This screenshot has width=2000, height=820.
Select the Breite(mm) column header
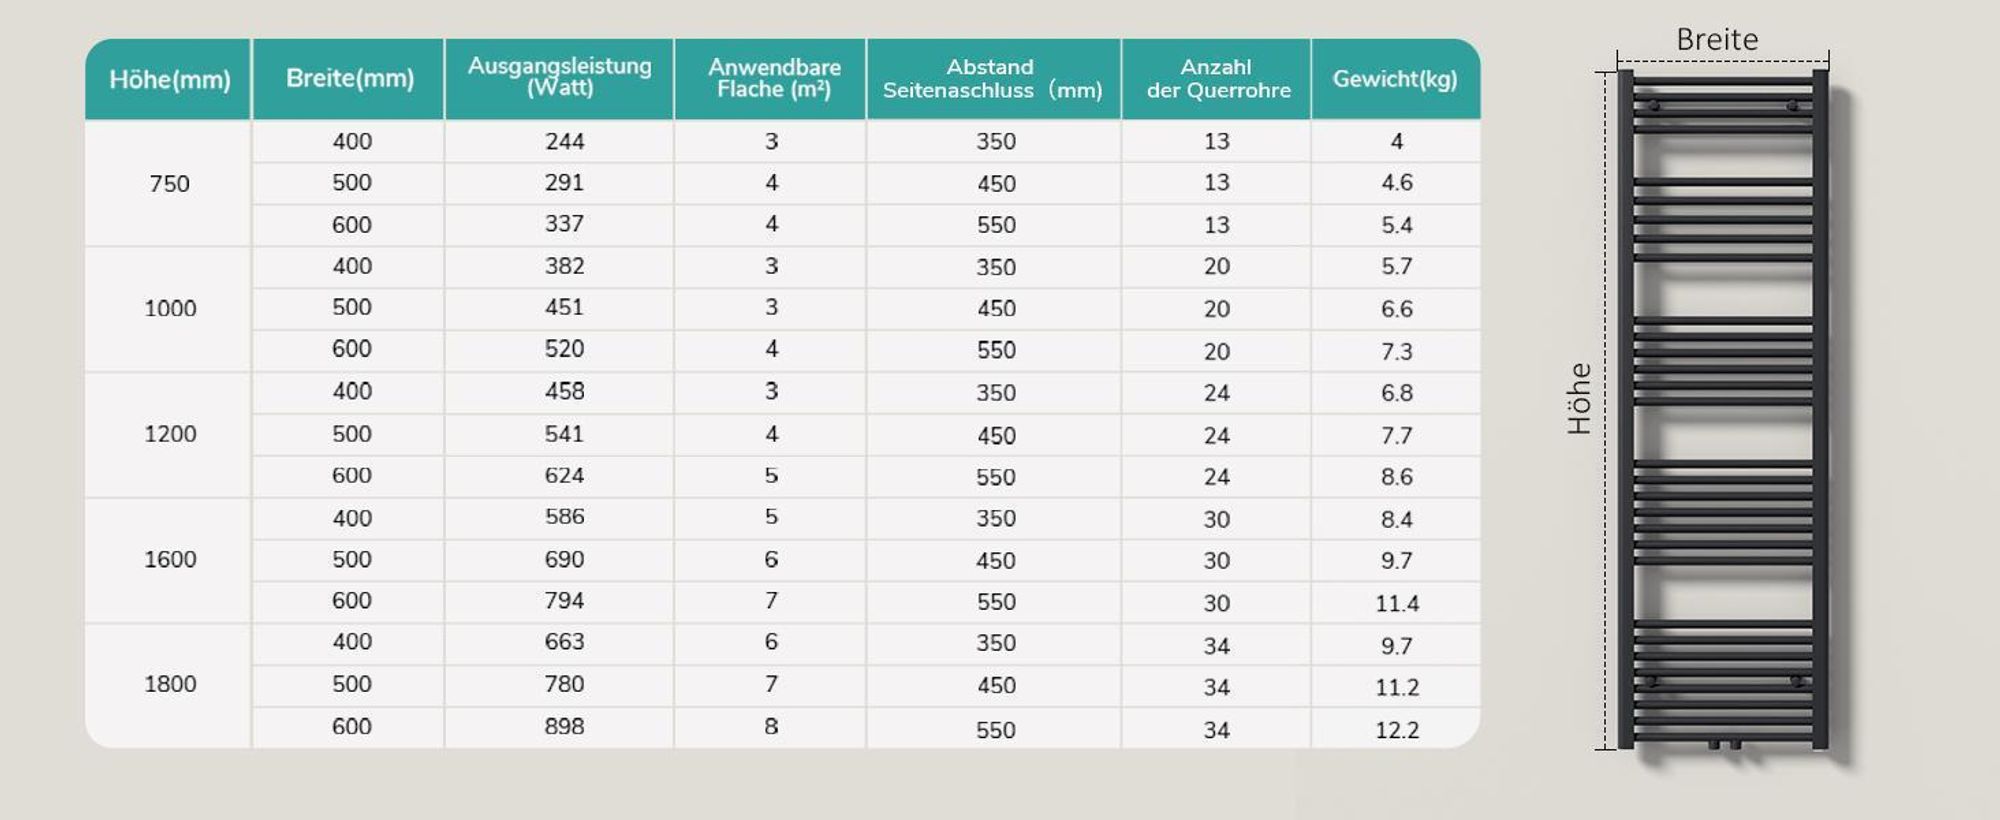click(x=349, y=79)
